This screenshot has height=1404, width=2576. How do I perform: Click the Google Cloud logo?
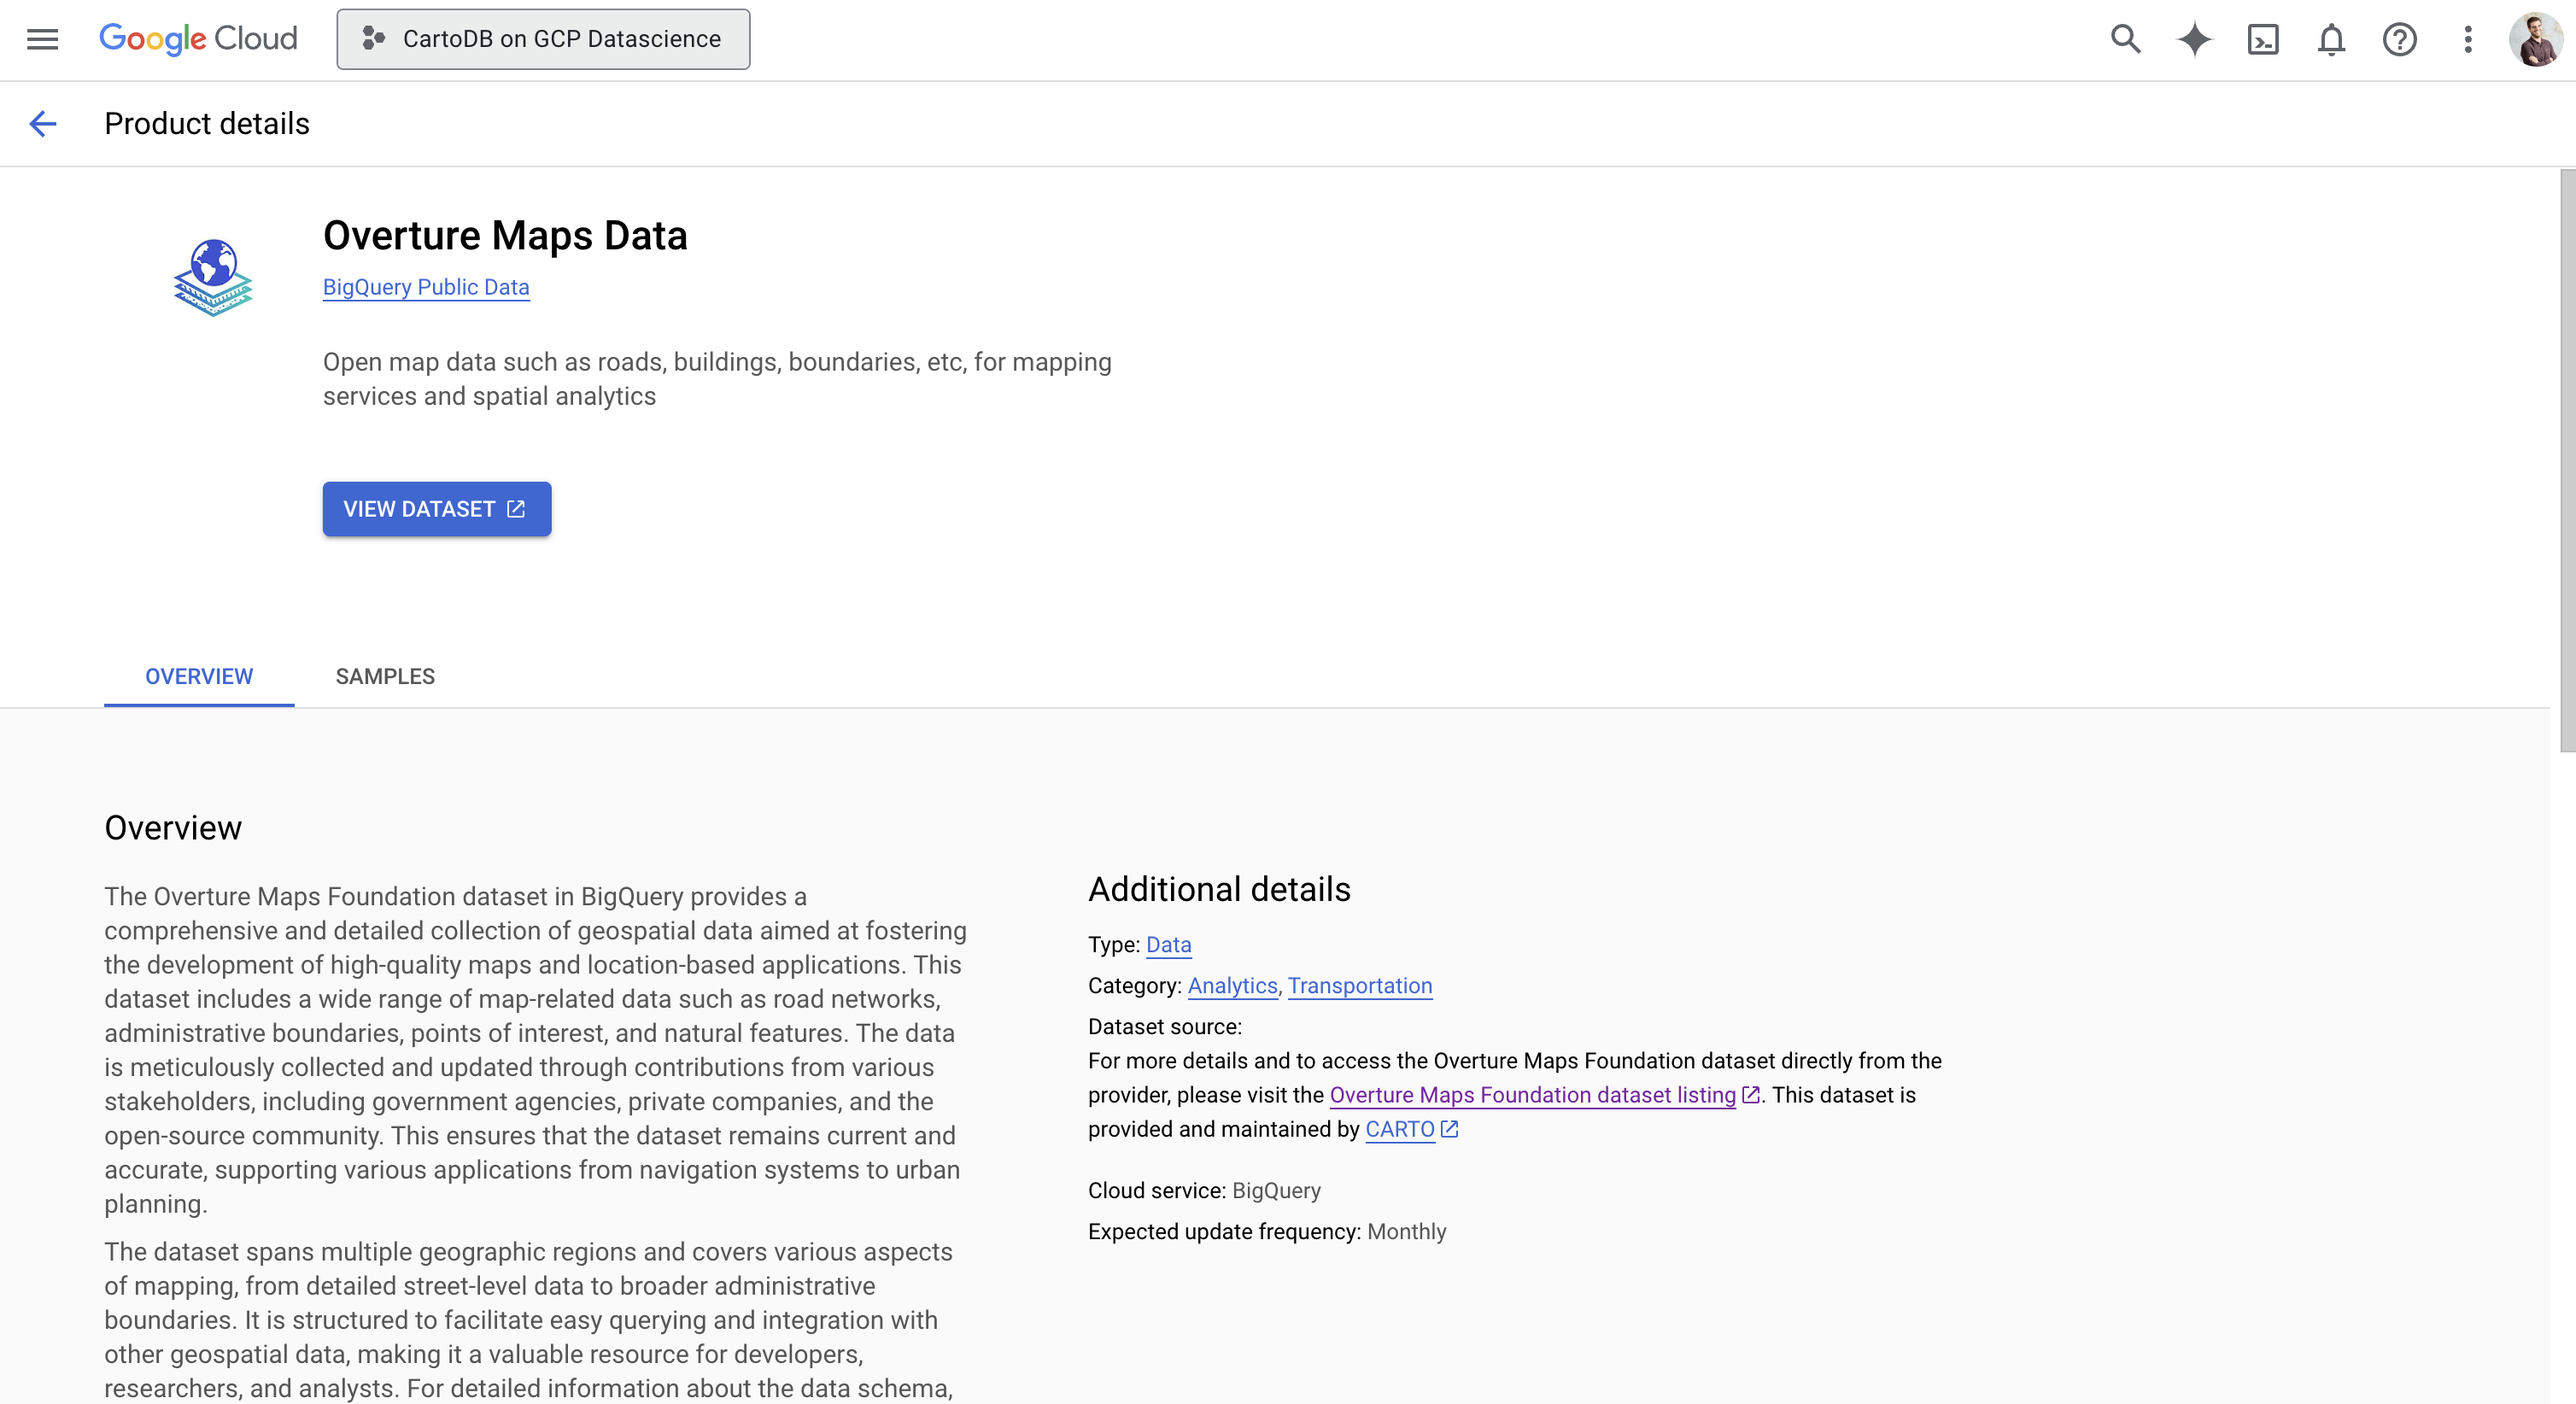click(198, 39)
